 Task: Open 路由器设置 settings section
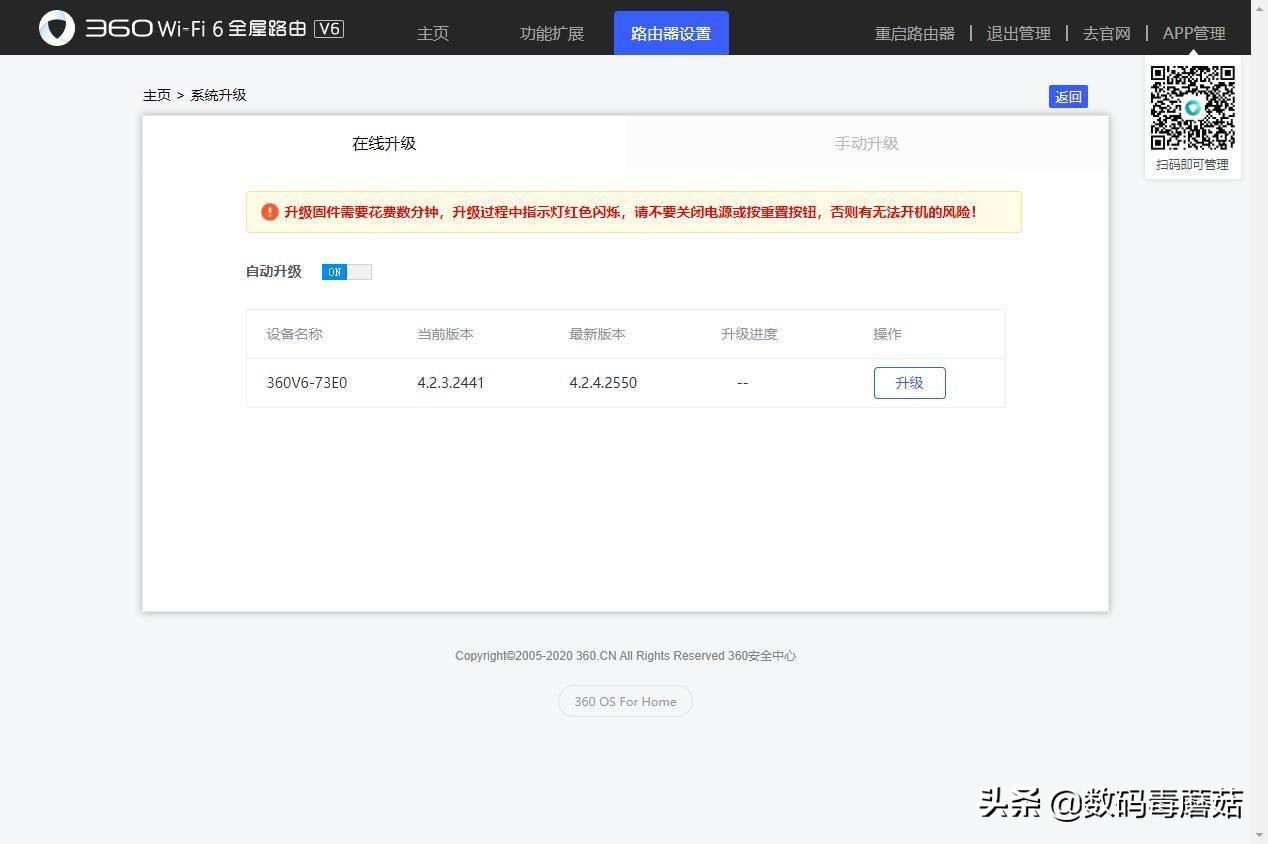(x=670, y=33)
